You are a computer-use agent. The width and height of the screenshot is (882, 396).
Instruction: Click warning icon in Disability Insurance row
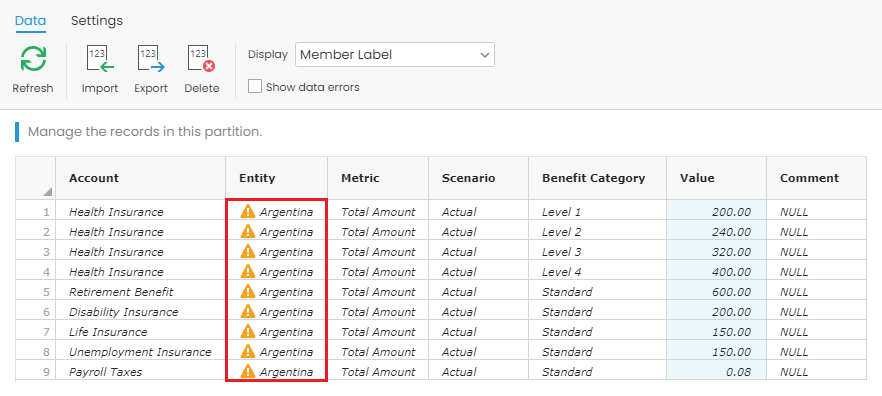tap(248, 312)
